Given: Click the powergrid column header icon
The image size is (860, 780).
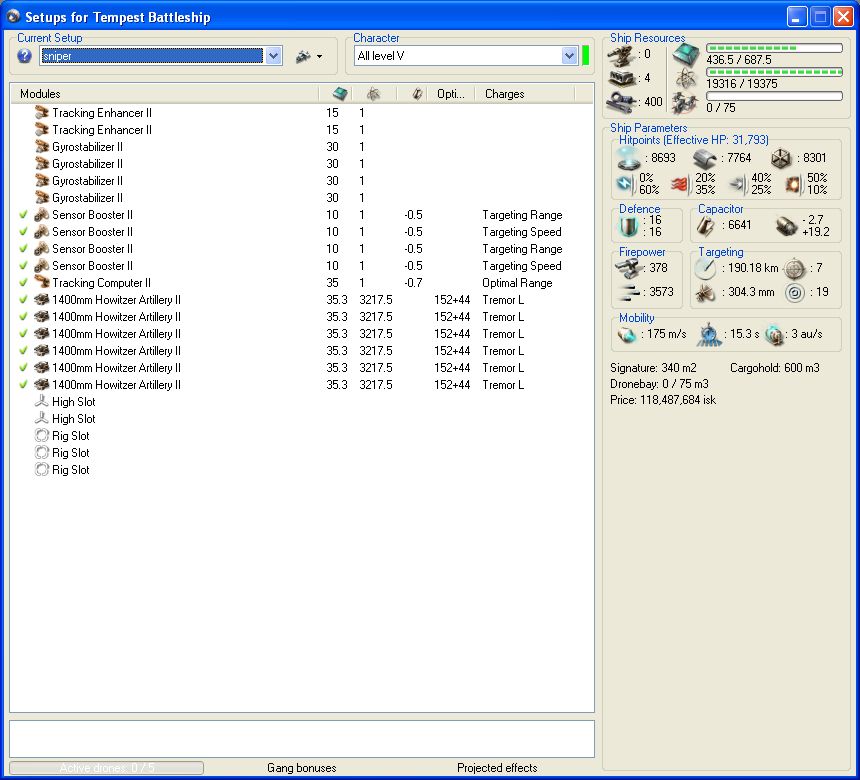Looking at the screenshot, I should tap(374, 94).
